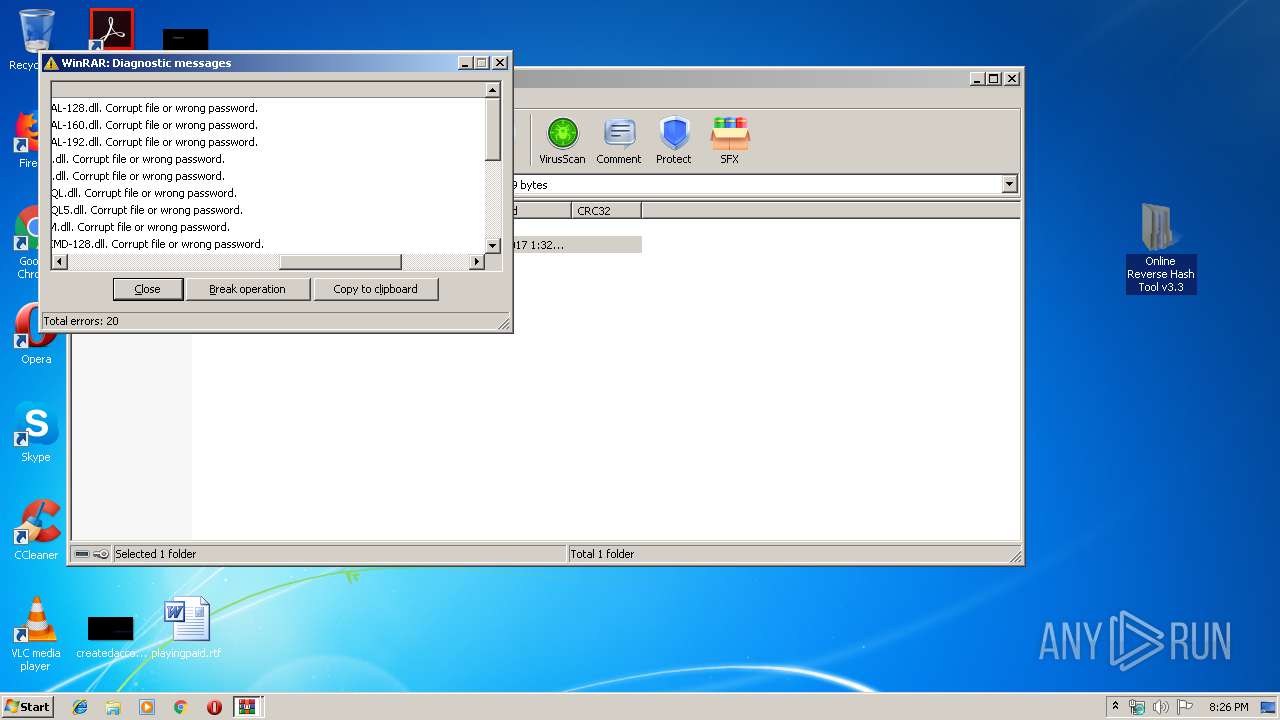The image size is (1280, 720).
Task: Open the Action Center flag icon
Action: point(1184,707)
